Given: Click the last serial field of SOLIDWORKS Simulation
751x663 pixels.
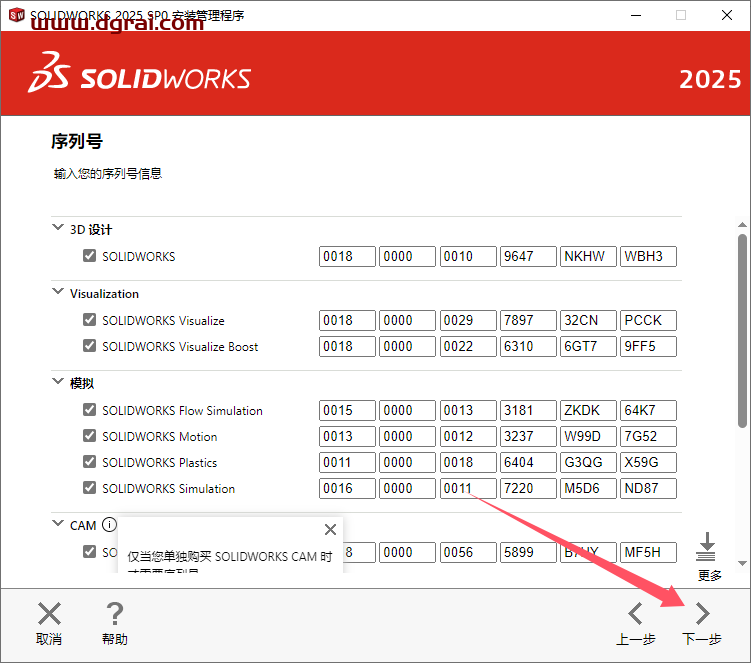Looking at the screenshot, I should click(648, 489).
